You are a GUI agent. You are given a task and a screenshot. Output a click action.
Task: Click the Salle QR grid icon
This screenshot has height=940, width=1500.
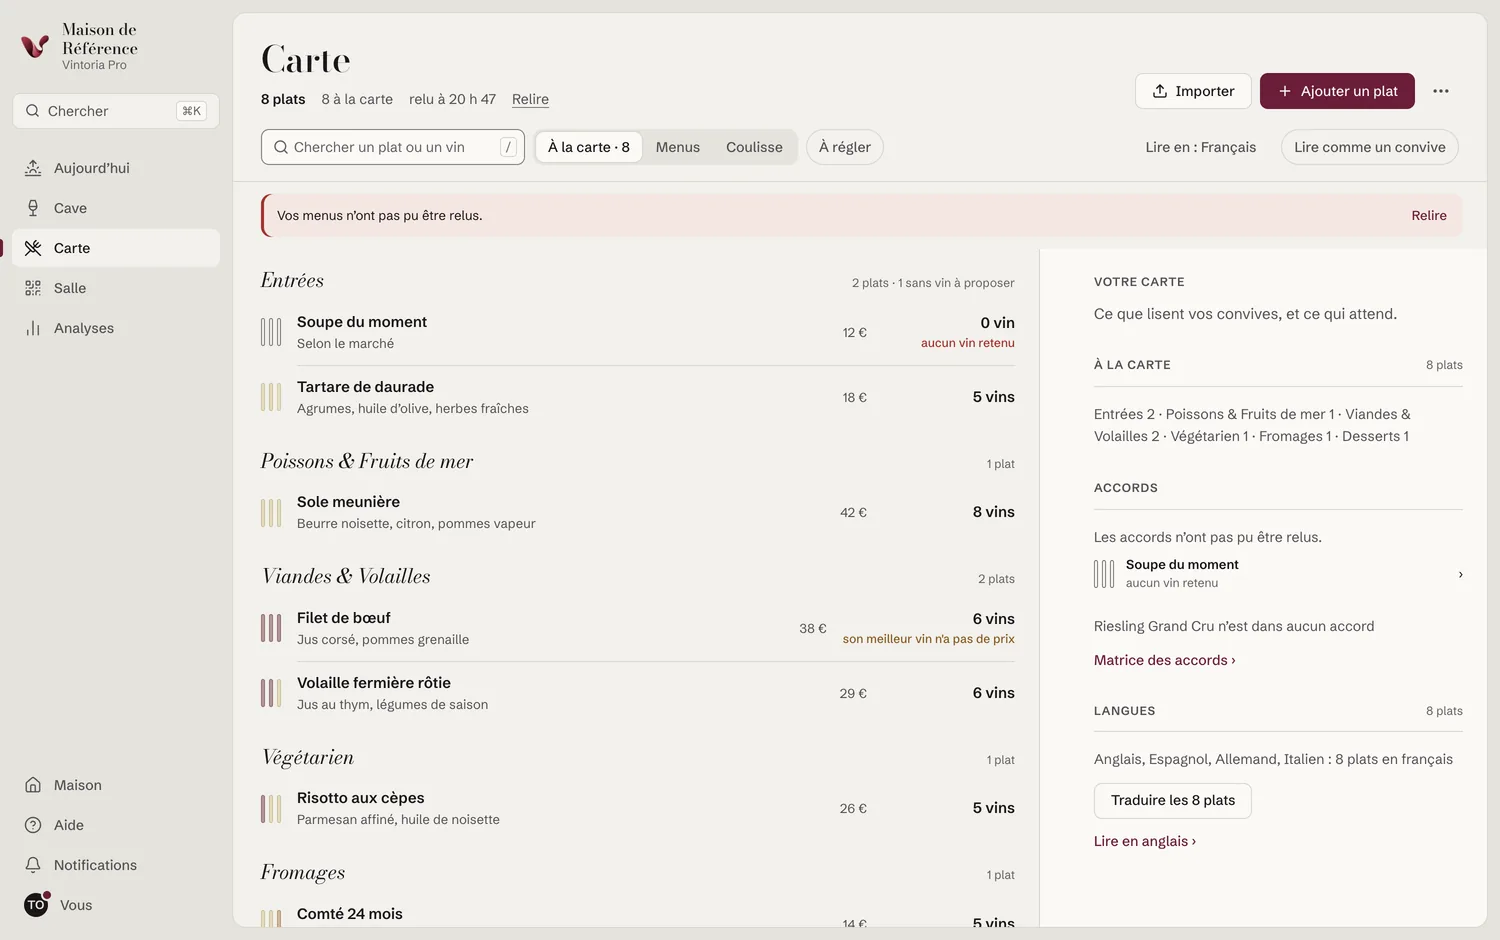[x=33, y=288]
